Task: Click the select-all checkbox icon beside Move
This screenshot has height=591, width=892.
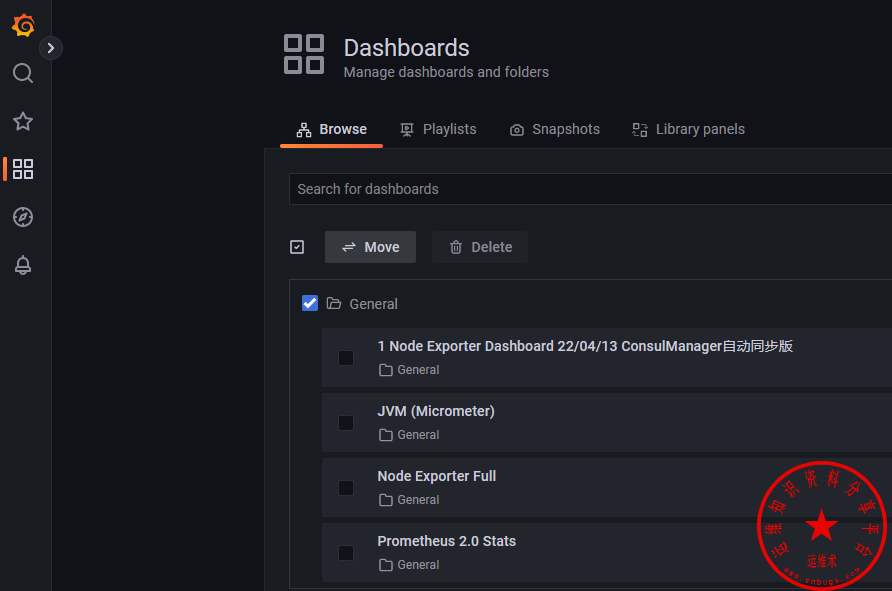Action: [297, 247]
